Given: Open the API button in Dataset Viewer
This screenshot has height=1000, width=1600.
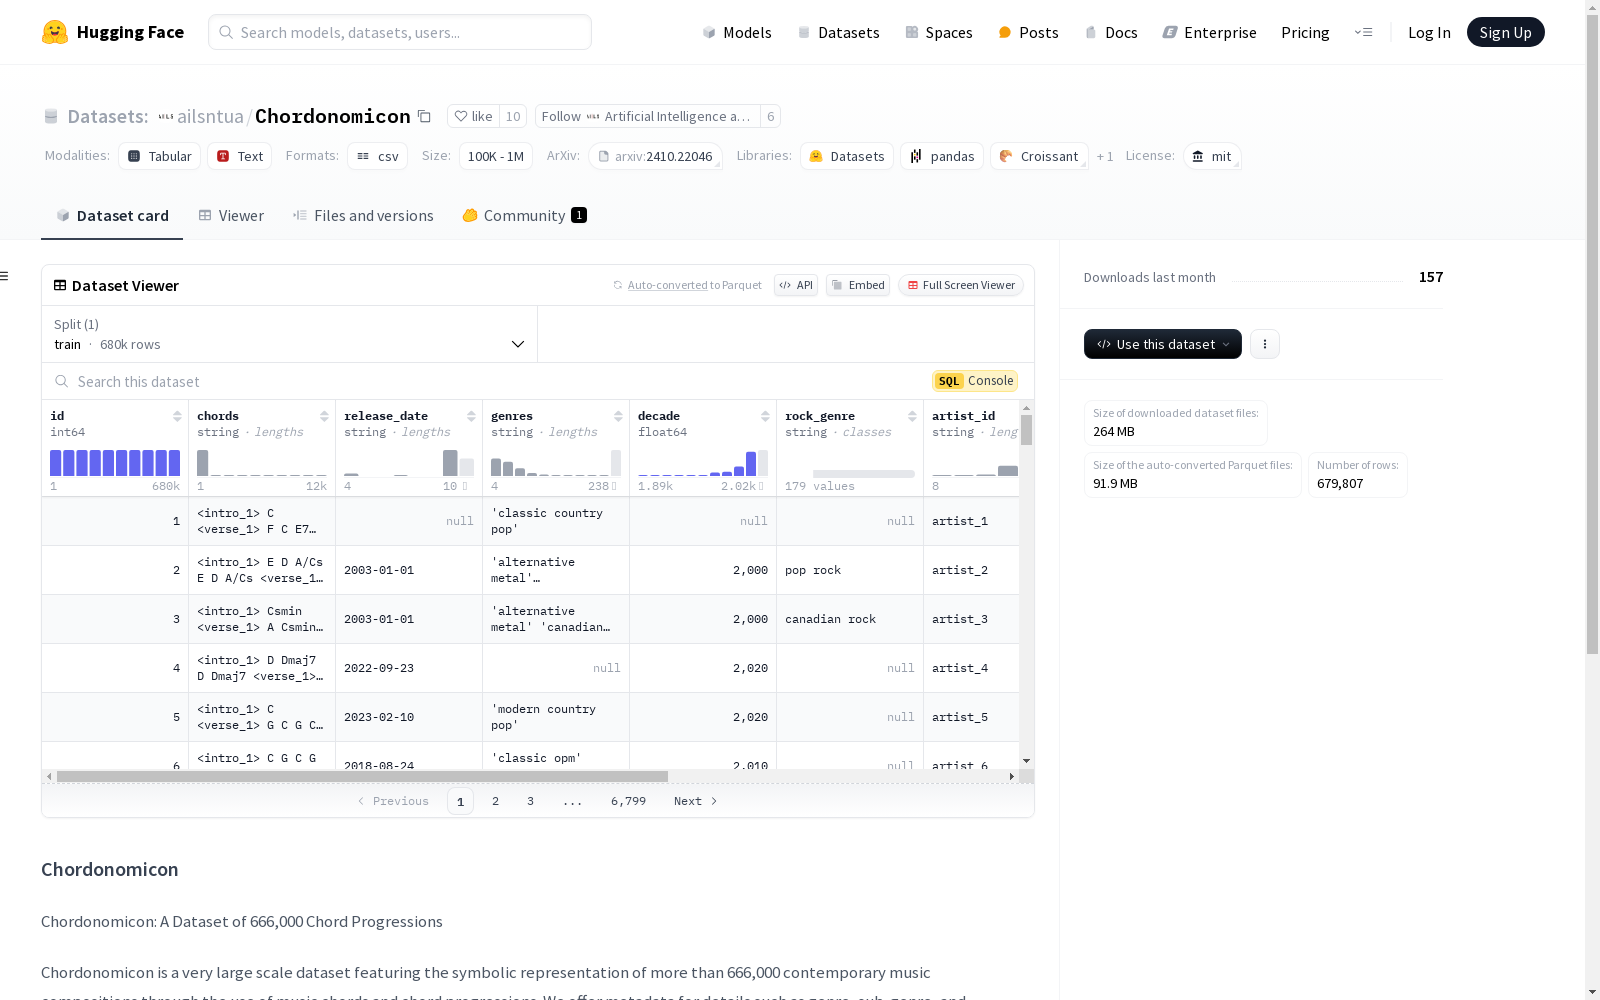Looking at the screenshot, I should [796, 285].
